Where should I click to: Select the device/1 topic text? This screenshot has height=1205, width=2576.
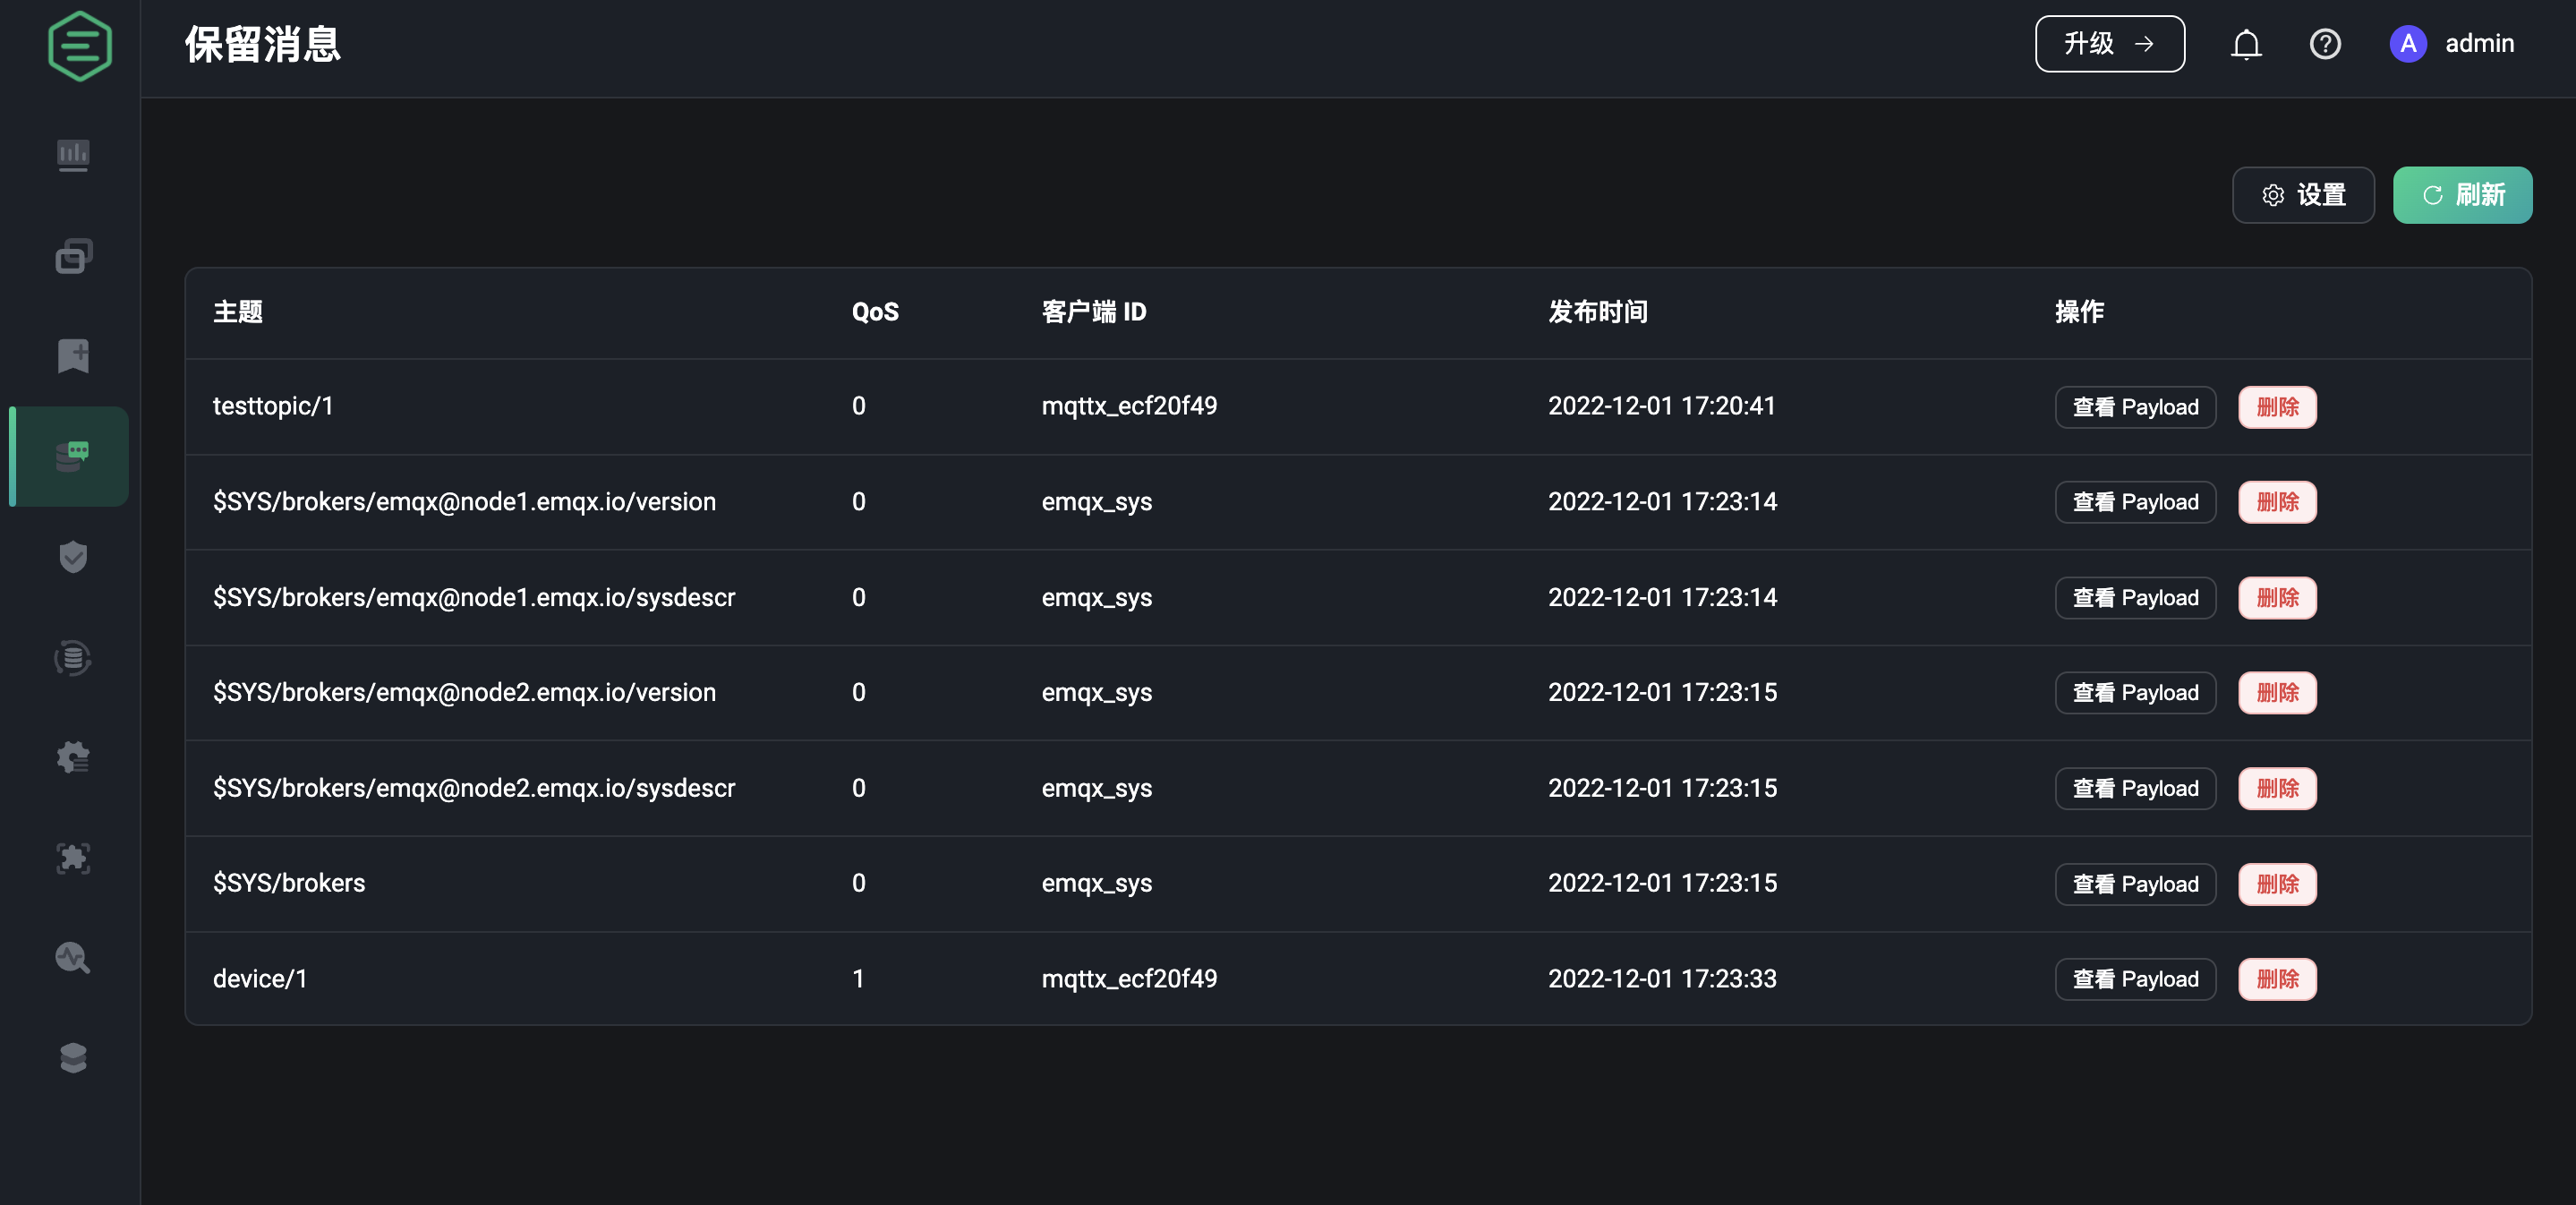[x=260, y=979]
